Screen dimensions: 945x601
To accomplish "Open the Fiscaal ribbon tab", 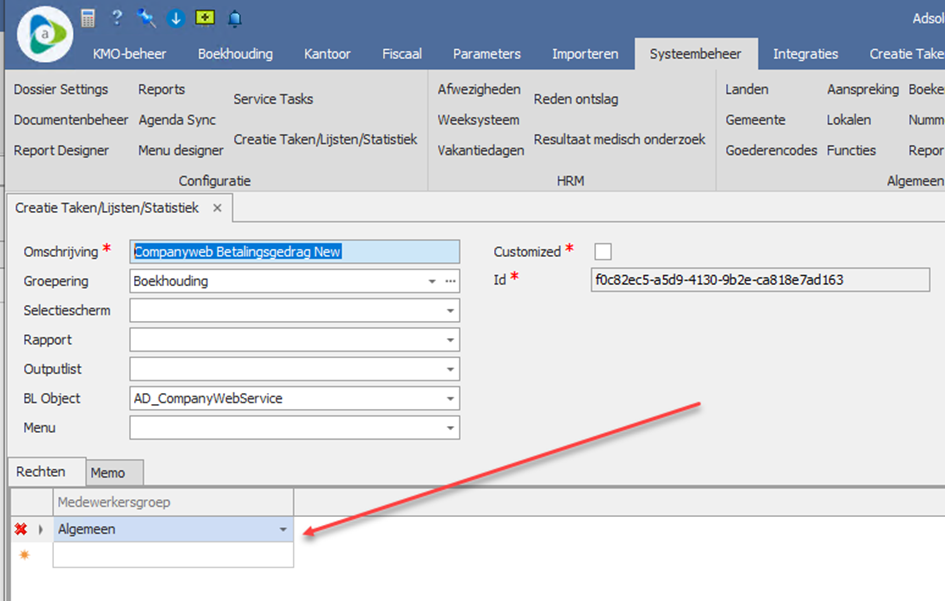I will coord(402,54).
